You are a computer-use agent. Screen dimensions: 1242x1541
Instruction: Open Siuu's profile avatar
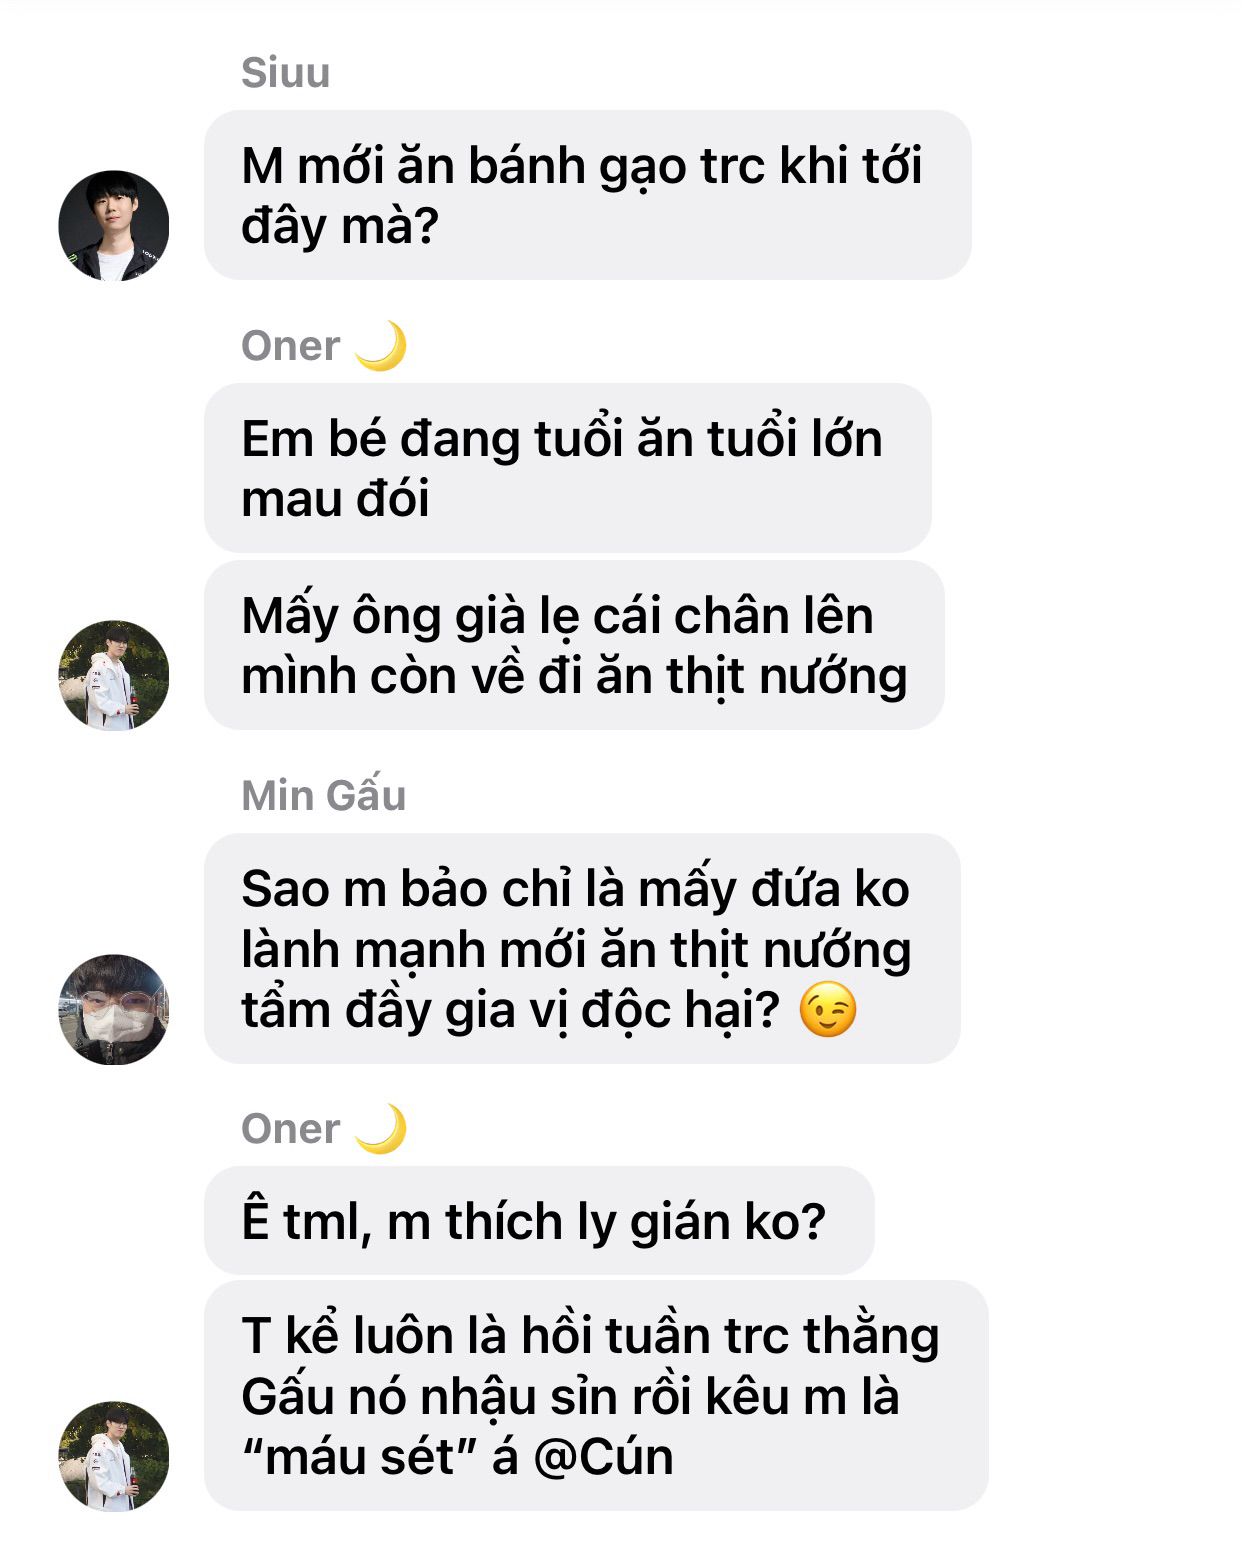click(113, 225)
